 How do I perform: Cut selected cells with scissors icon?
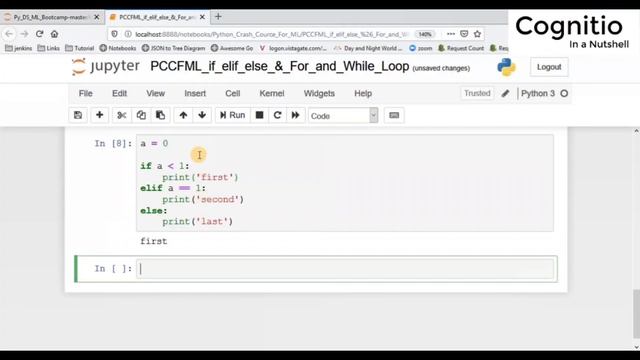coord(121,115)
